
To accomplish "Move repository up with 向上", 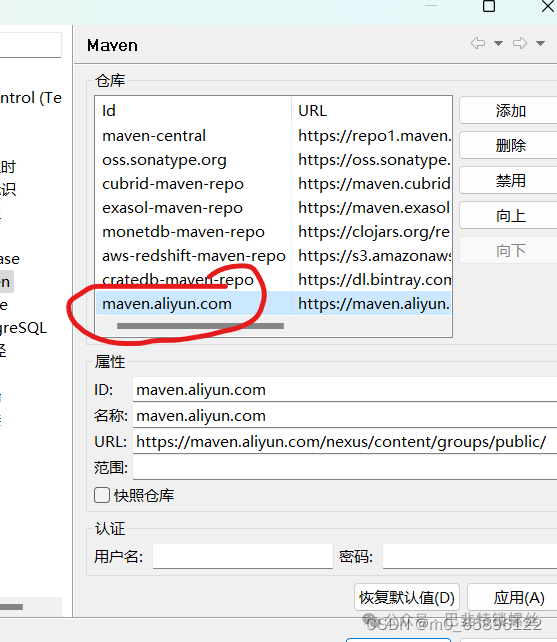I will click(509, 215).
